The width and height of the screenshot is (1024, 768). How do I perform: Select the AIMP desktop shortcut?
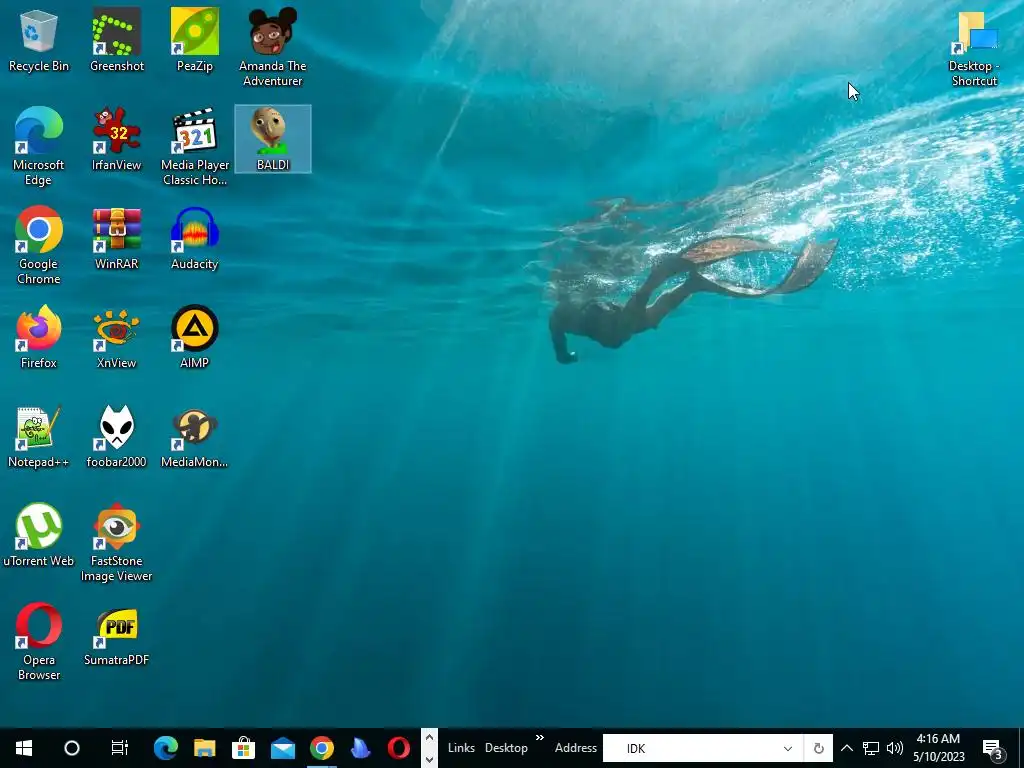pyautogui.click(x=195, y=338)
